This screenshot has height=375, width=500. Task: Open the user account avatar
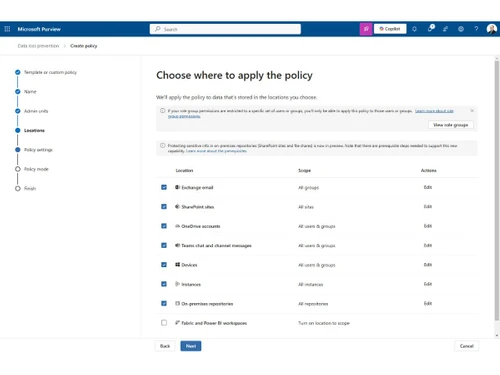492,29
